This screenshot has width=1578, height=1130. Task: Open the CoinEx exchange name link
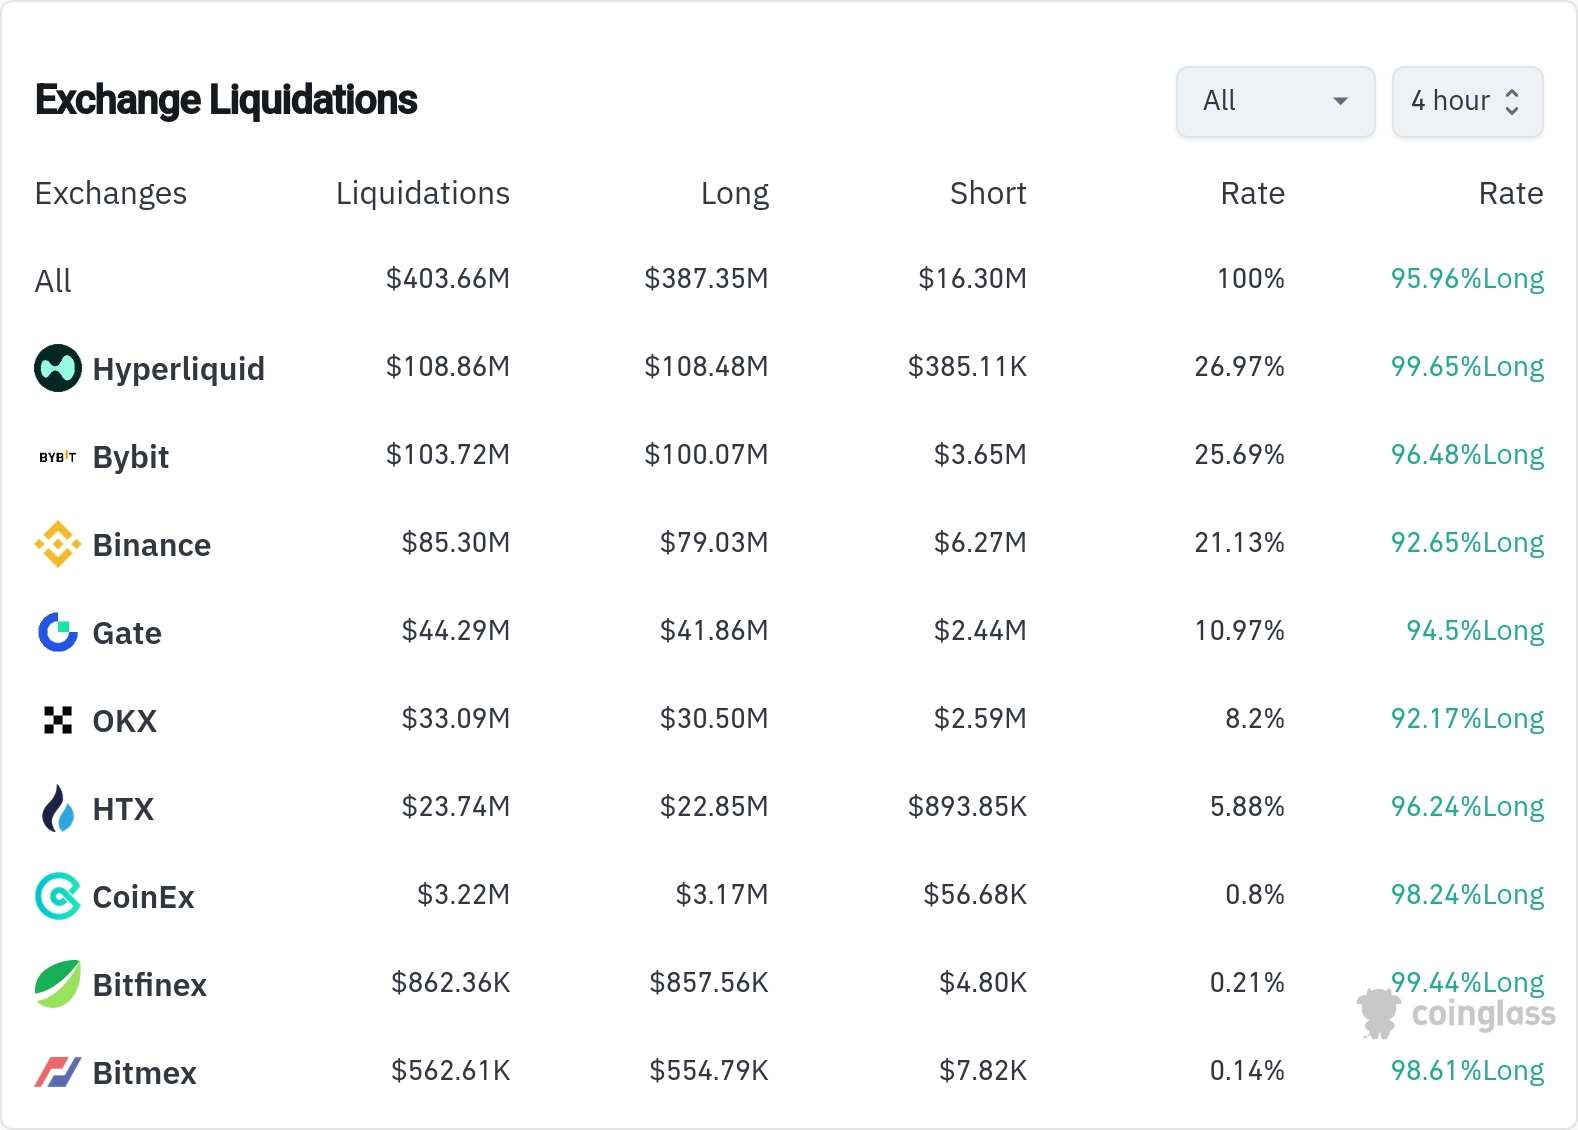pyautogui.click(x=143, y=897)
